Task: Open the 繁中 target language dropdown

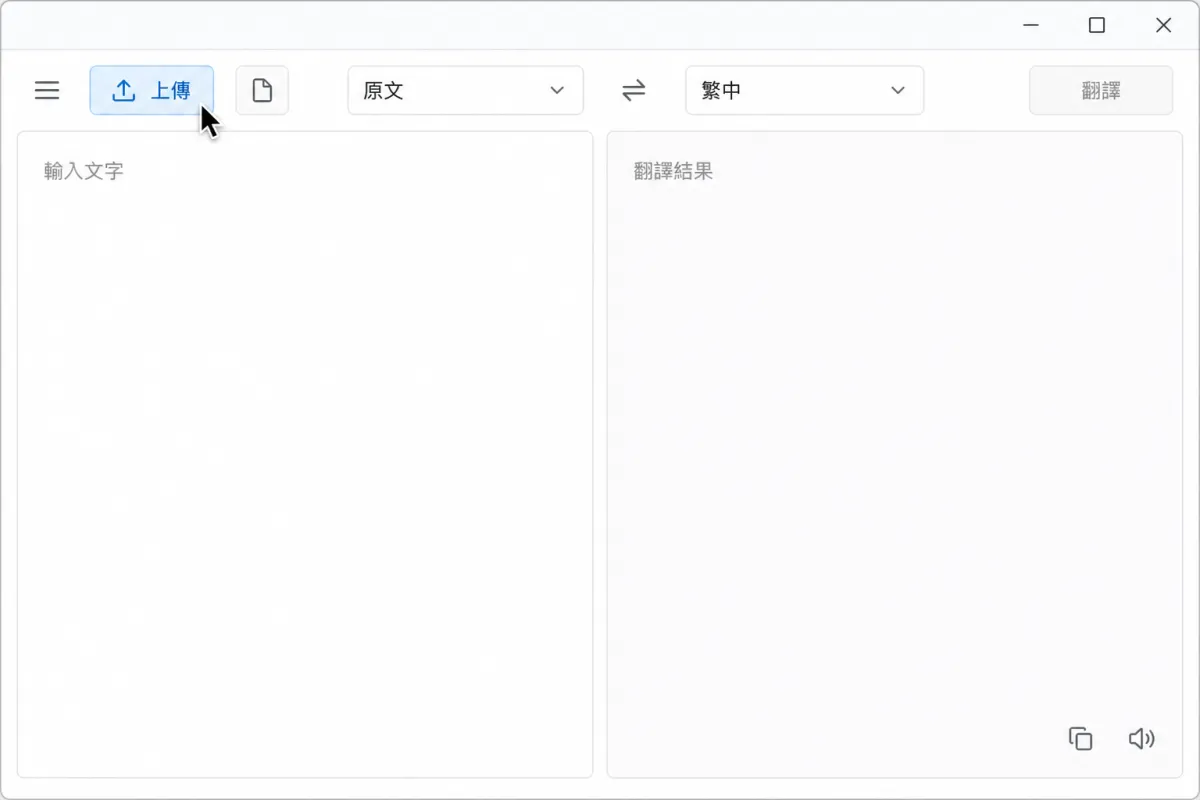Action: (804, 90)
